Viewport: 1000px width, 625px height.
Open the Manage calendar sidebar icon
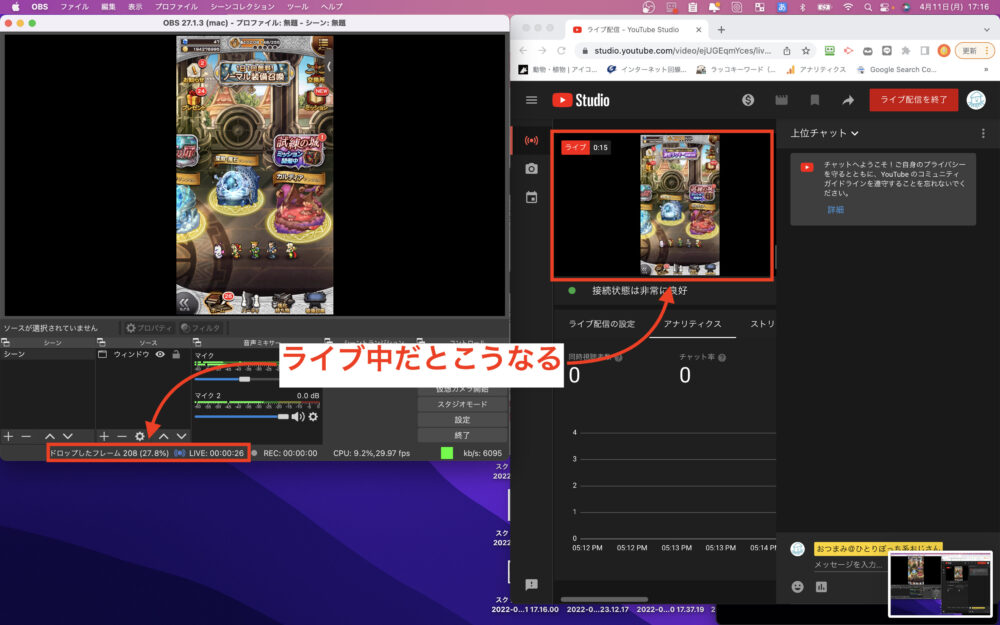(x=531, y=198)
